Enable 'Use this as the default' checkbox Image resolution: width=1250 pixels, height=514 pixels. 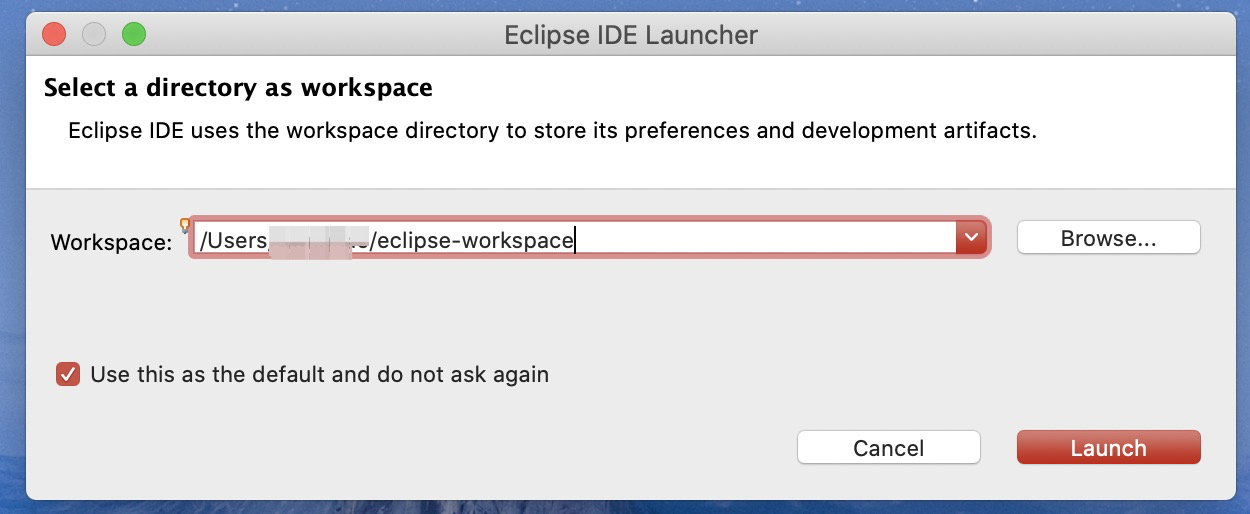pyautogui.click(x=68, y=376)
